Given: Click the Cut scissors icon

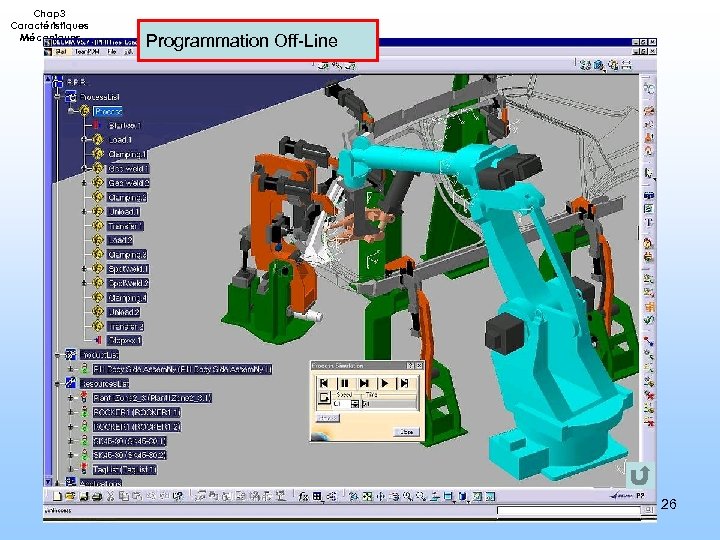Looking at the screenshot, I should pos(111,496).
